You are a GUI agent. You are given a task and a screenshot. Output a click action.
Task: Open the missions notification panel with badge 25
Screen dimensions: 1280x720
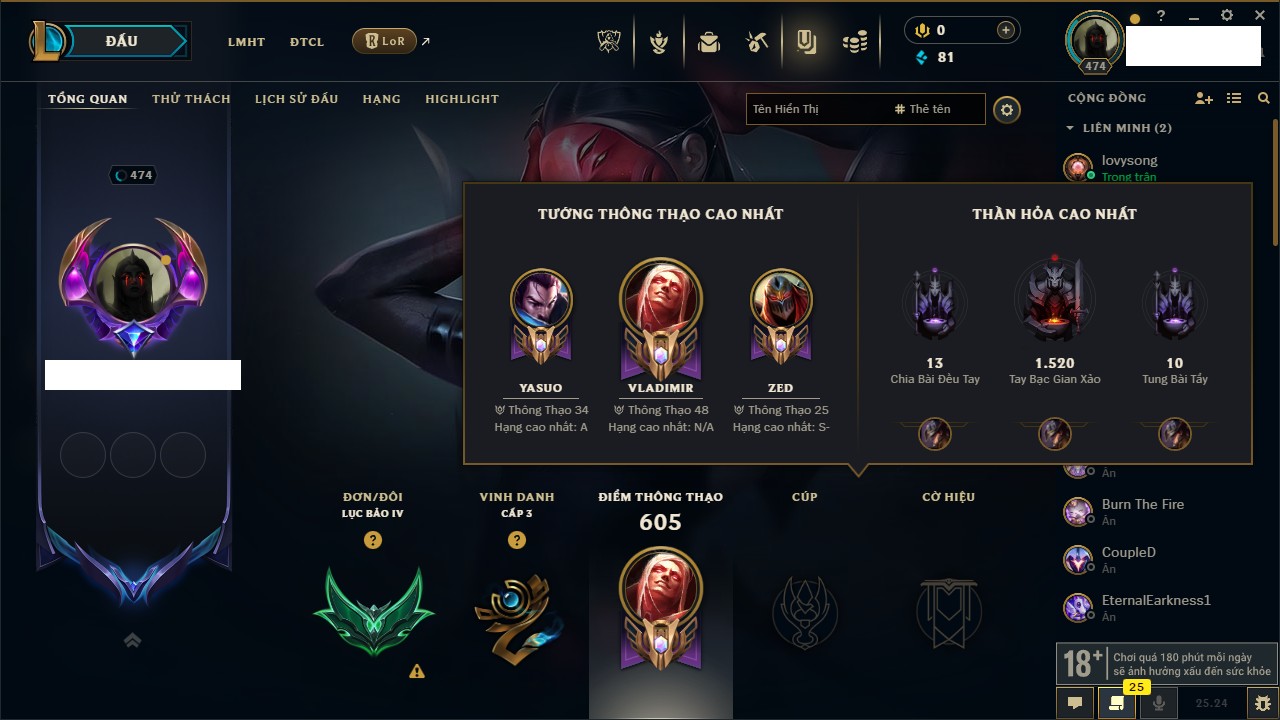[1117, 703]
